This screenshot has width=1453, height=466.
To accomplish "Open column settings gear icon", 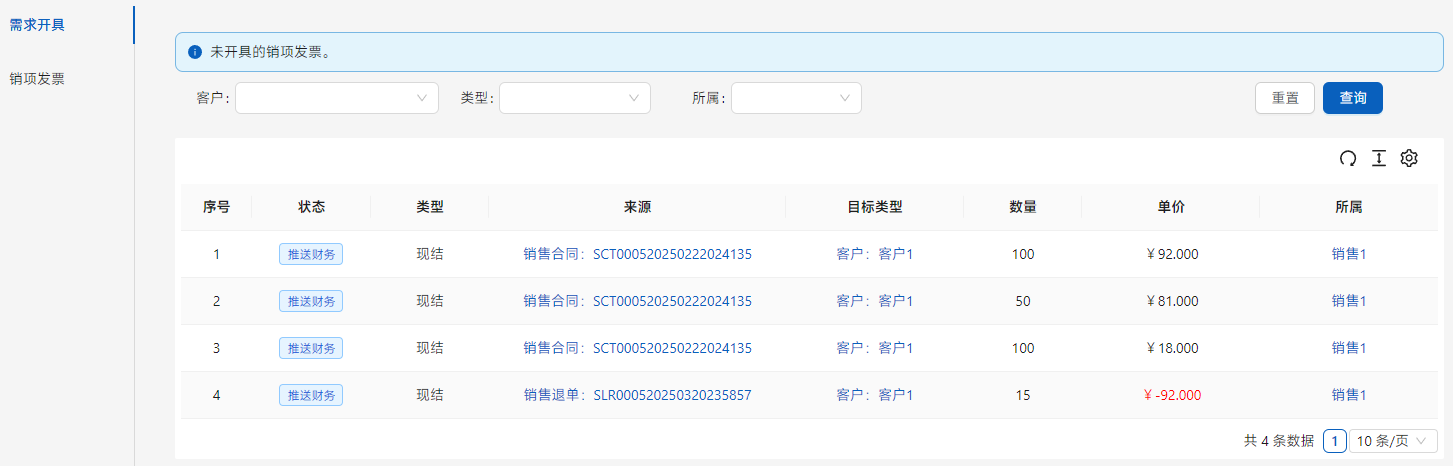I will pos(1409,158).
